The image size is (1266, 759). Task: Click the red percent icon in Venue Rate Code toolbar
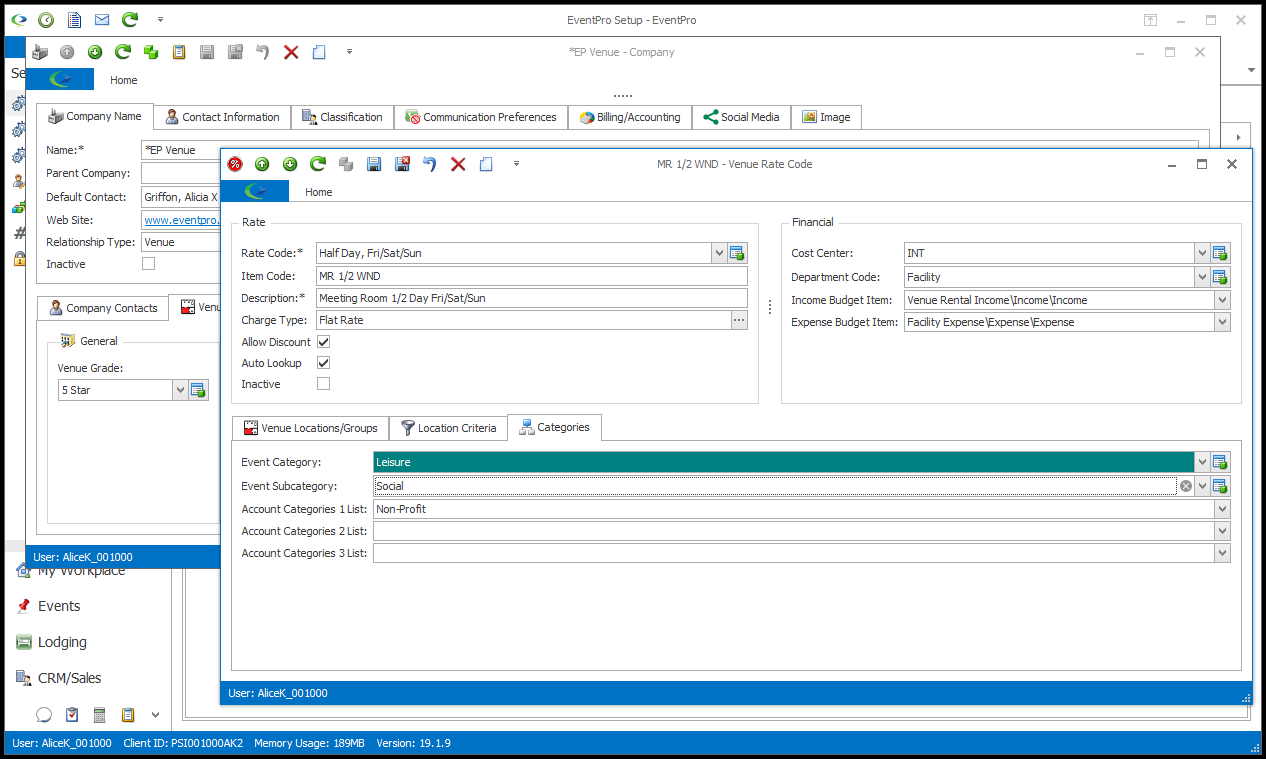coord(235,164)
